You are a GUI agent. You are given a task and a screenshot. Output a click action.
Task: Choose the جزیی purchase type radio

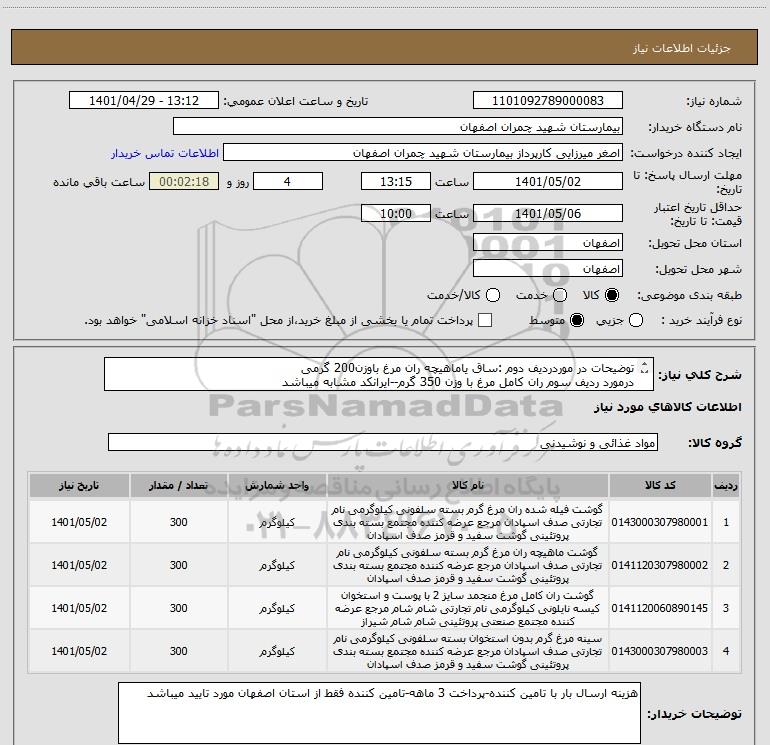636,321
